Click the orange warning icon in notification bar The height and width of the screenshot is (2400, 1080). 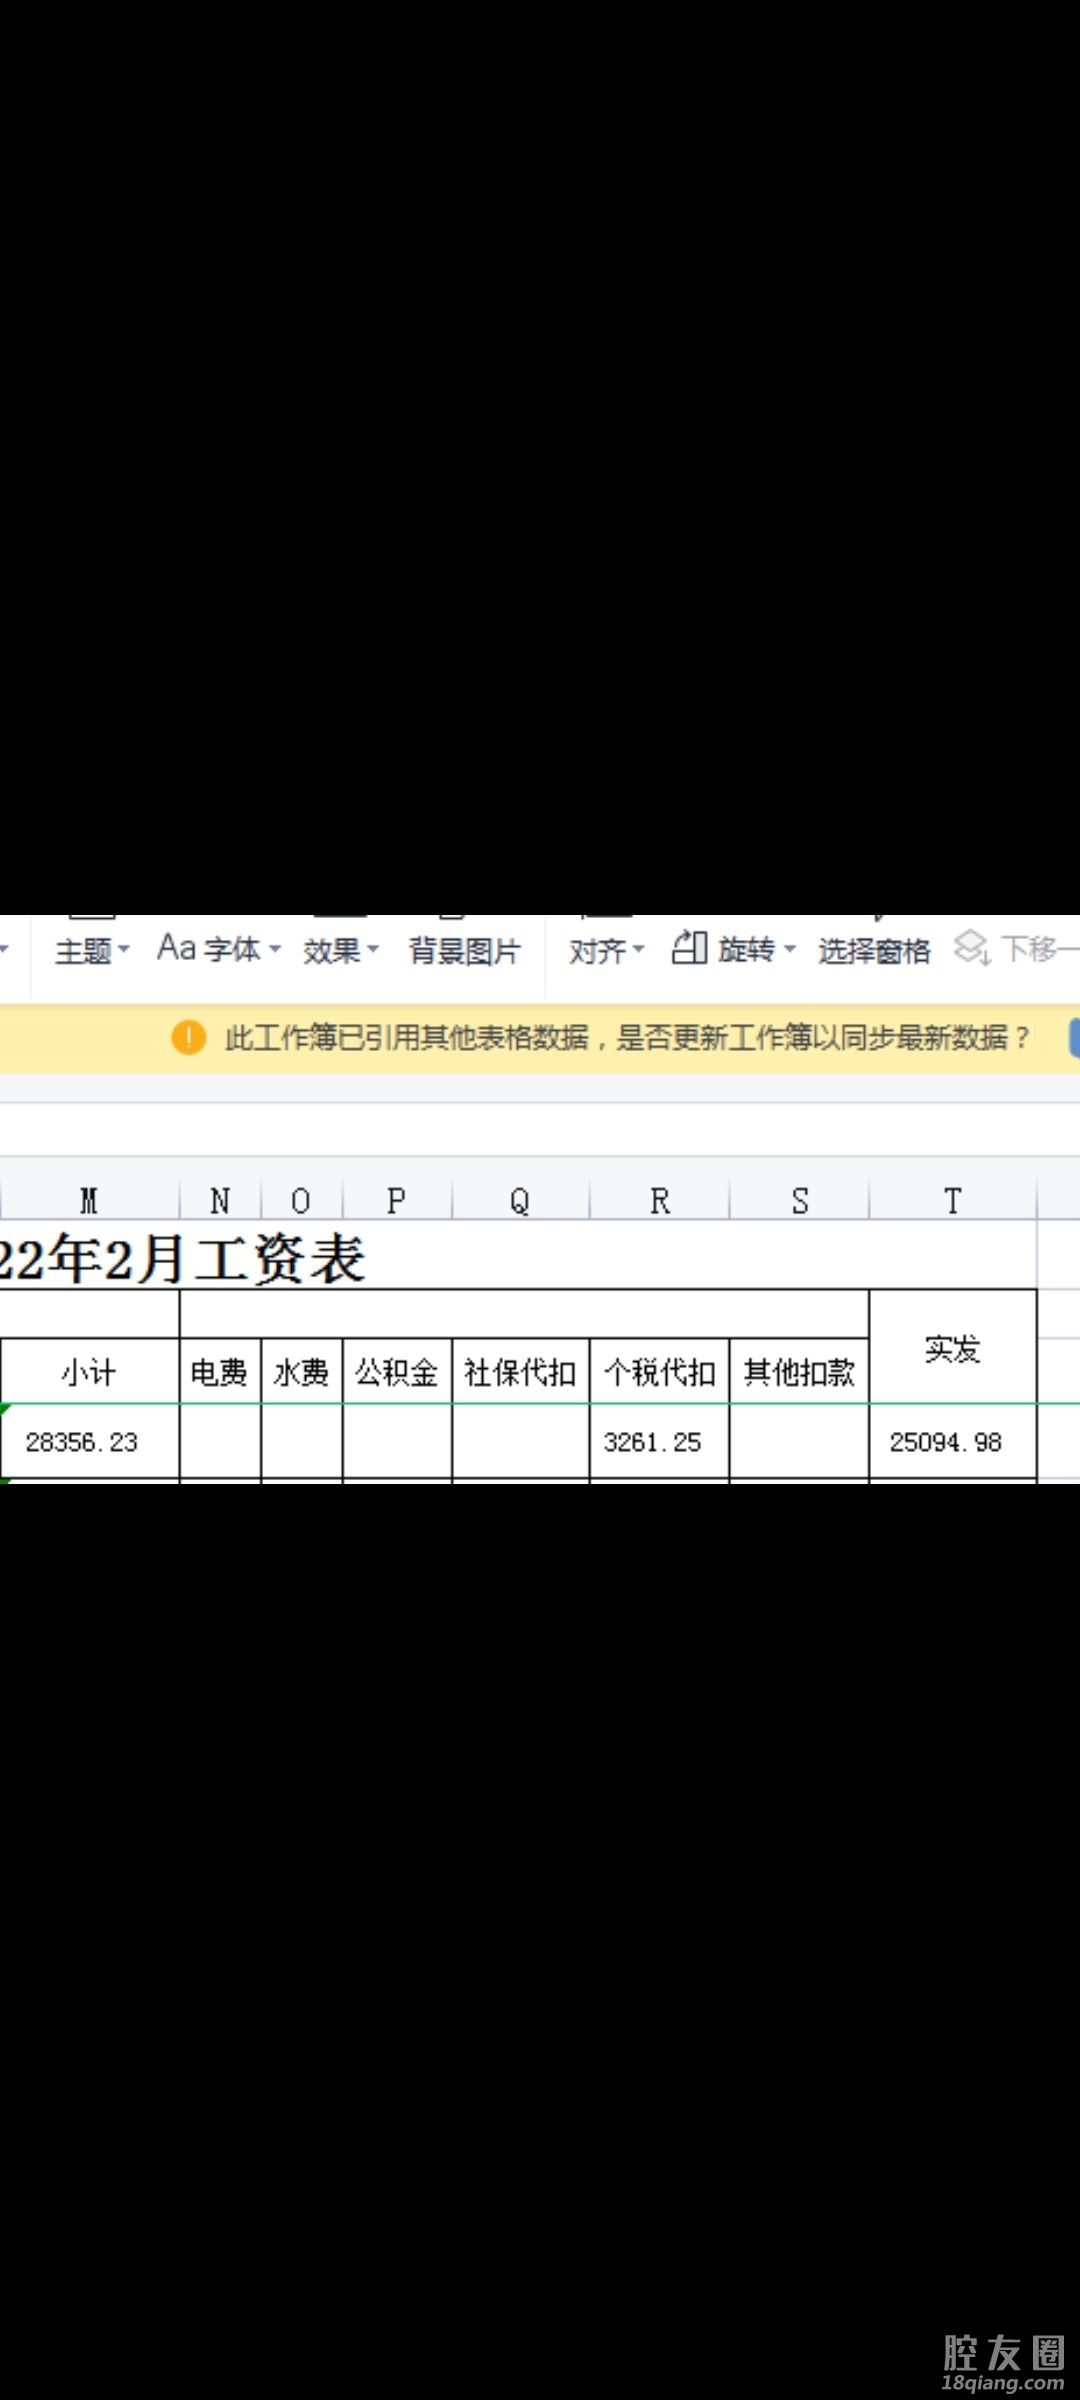(x=188, y=1037)
